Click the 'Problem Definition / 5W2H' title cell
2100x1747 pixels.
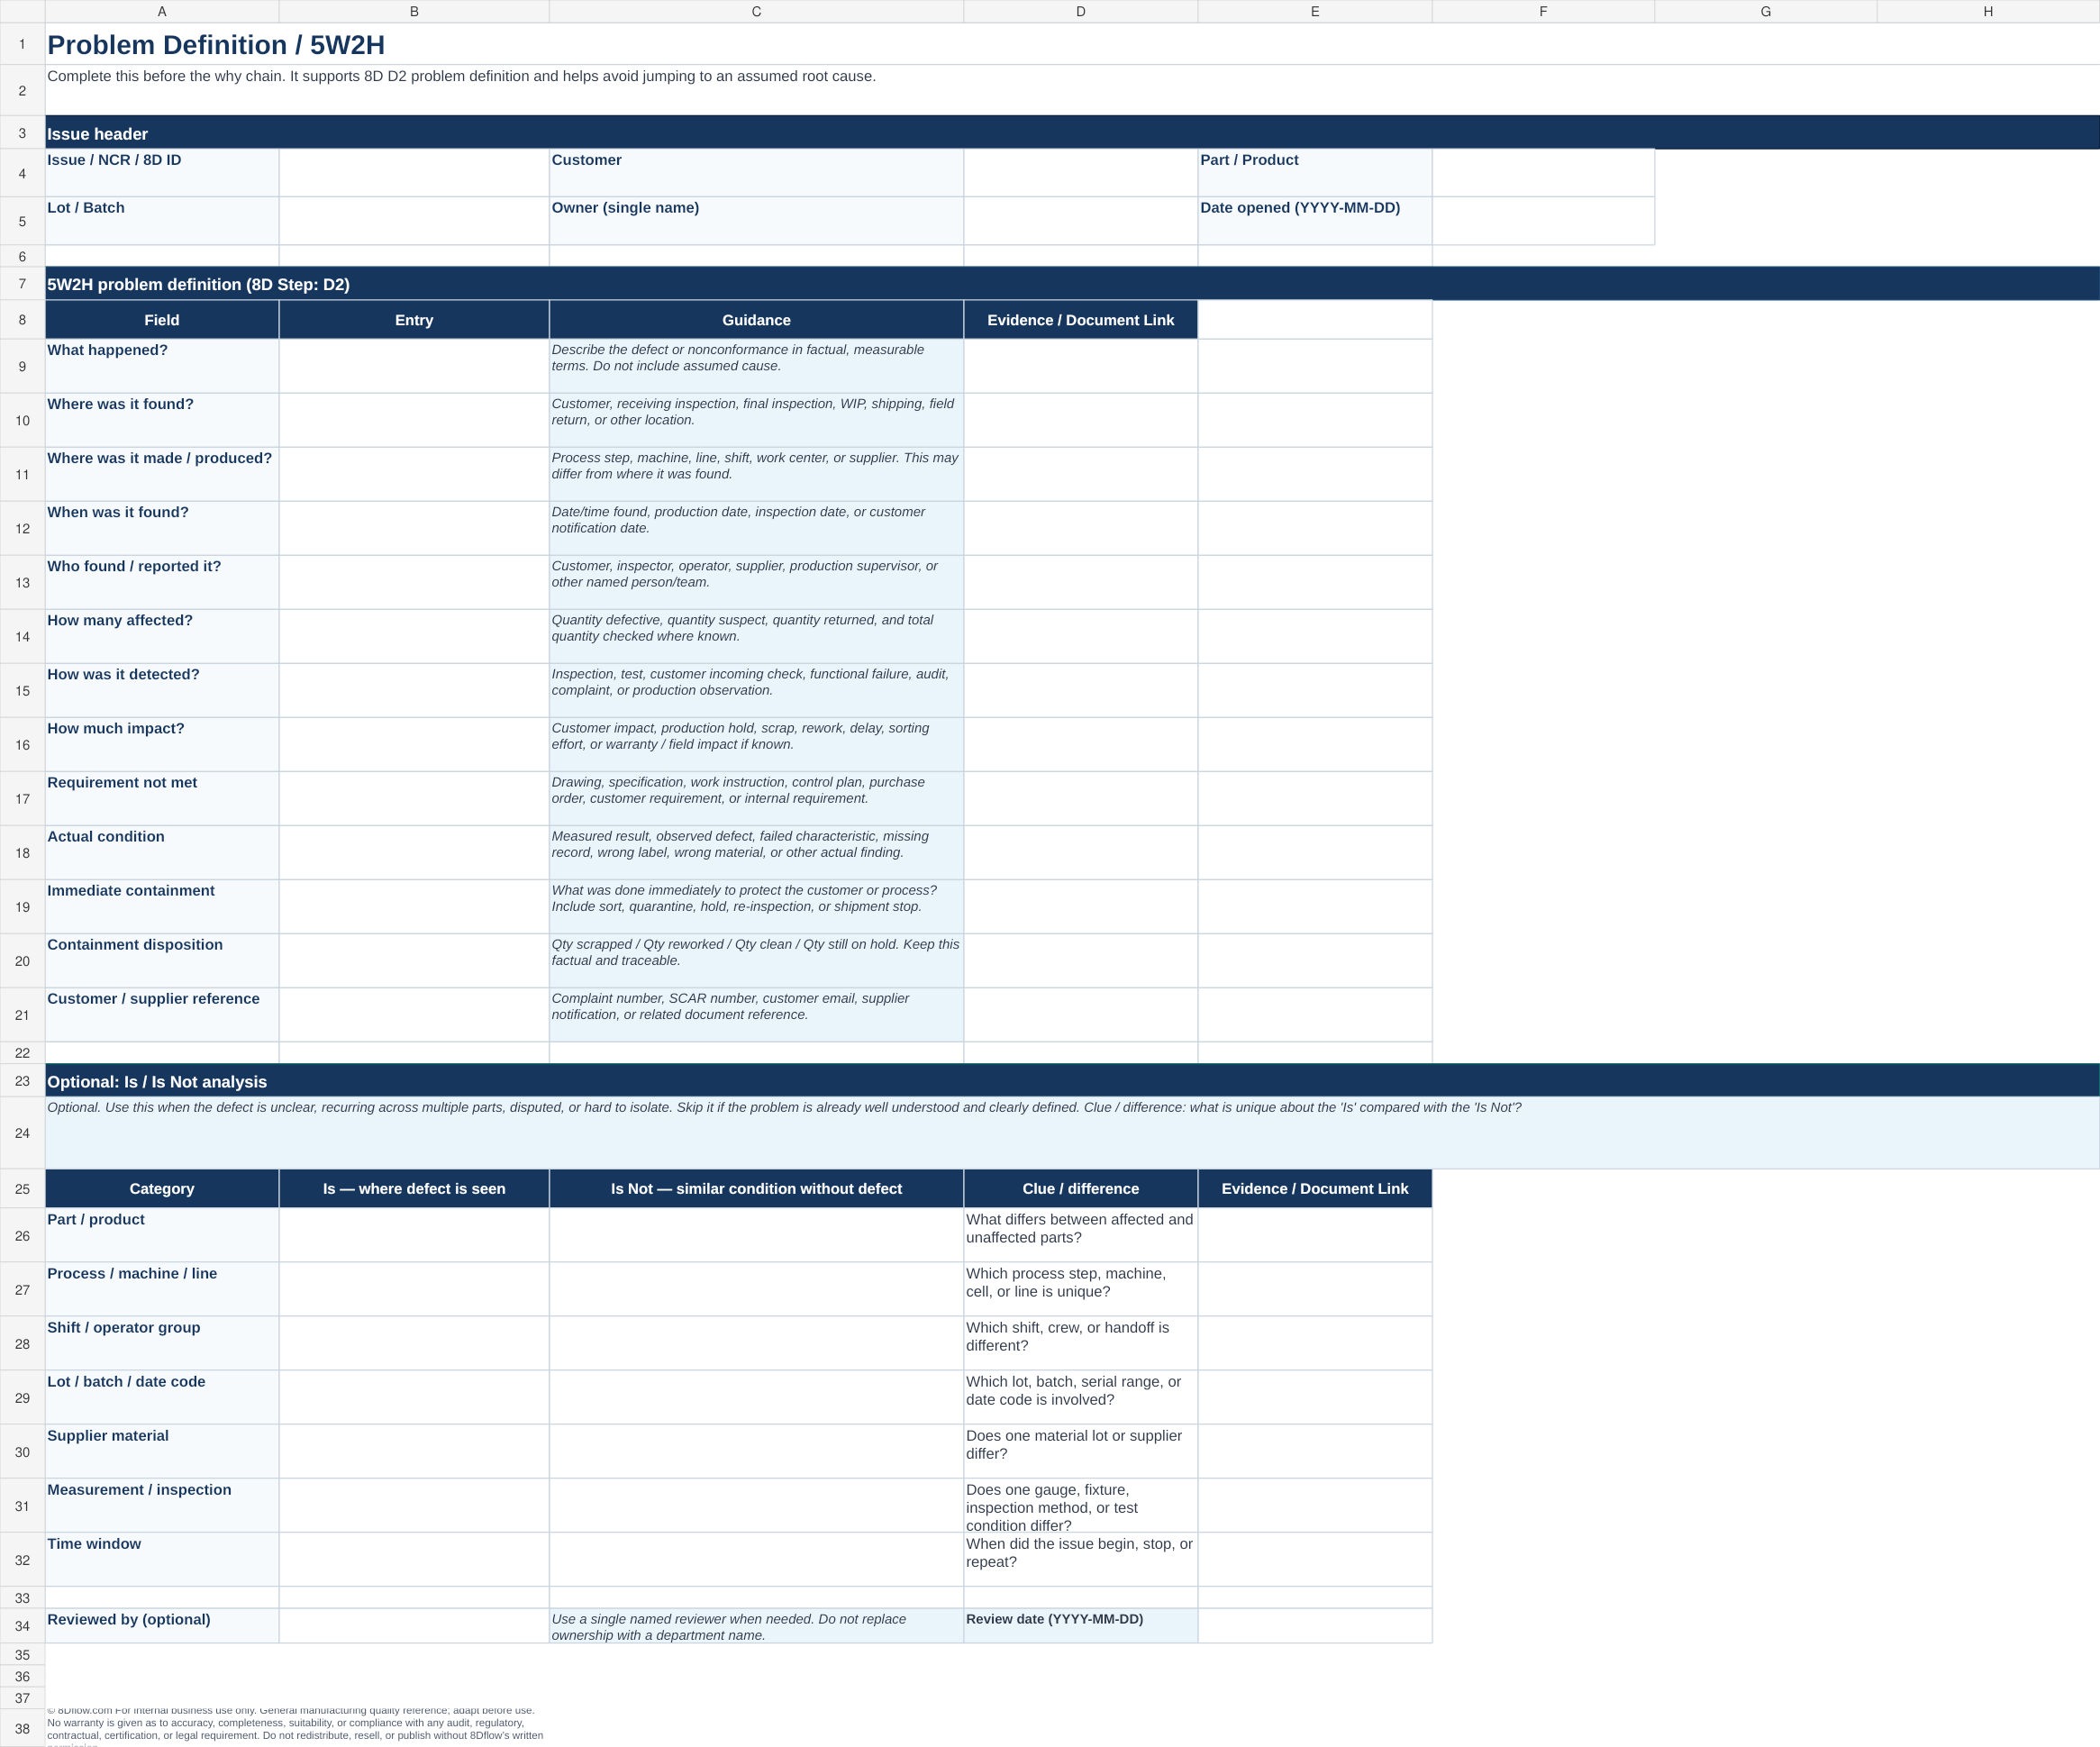(1072, 45)
